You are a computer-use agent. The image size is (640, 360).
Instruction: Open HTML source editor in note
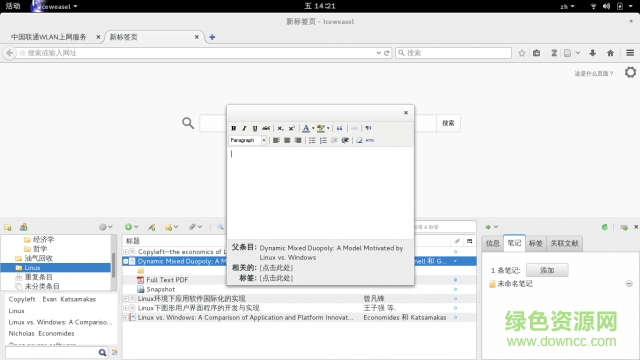pyautogui.click(x=370, y=140)
